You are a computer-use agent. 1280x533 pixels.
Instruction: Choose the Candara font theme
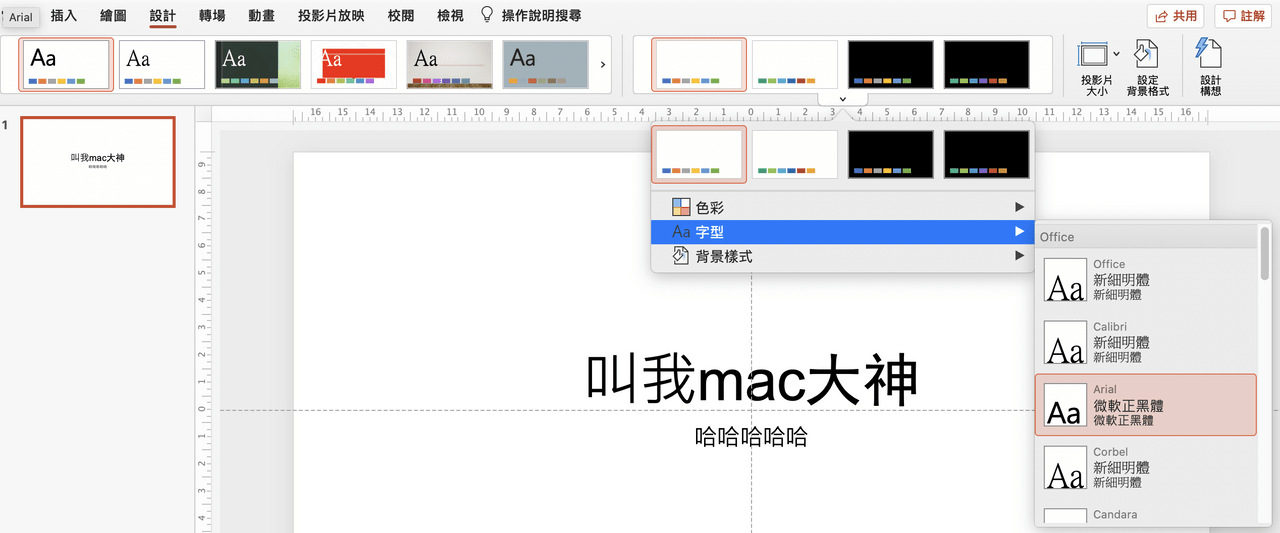click(1146, 516)
